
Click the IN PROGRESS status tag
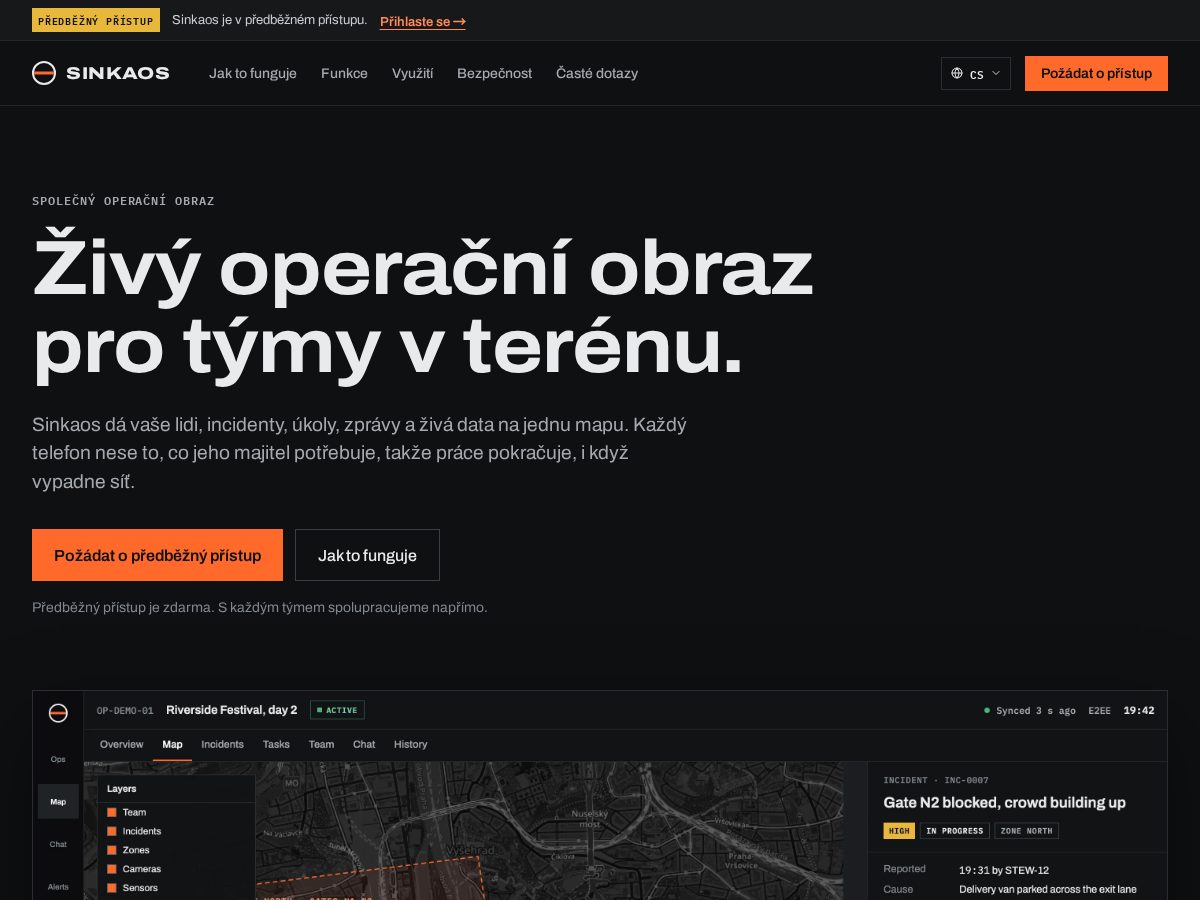[x=955, y=831]
